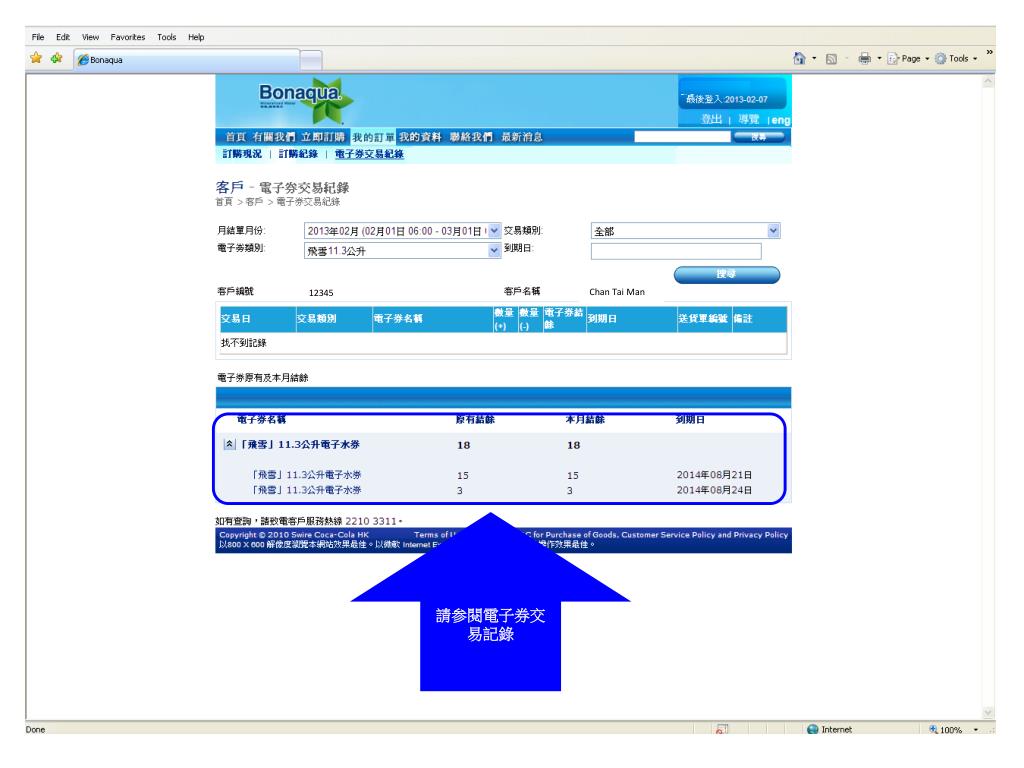Click customer number 12345
The height and width of the screenshot is (768, 1024).
click(321, 293)
